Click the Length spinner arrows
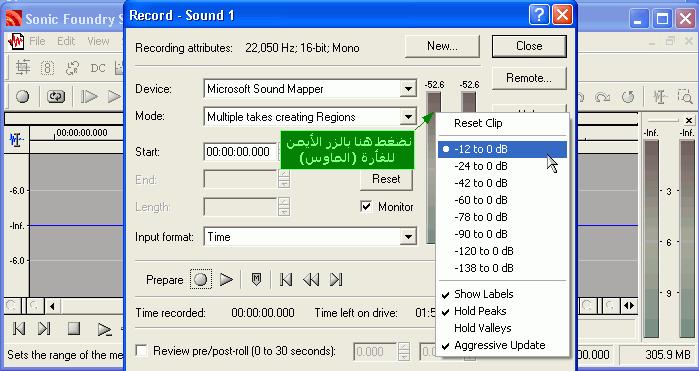 [284, 207]
